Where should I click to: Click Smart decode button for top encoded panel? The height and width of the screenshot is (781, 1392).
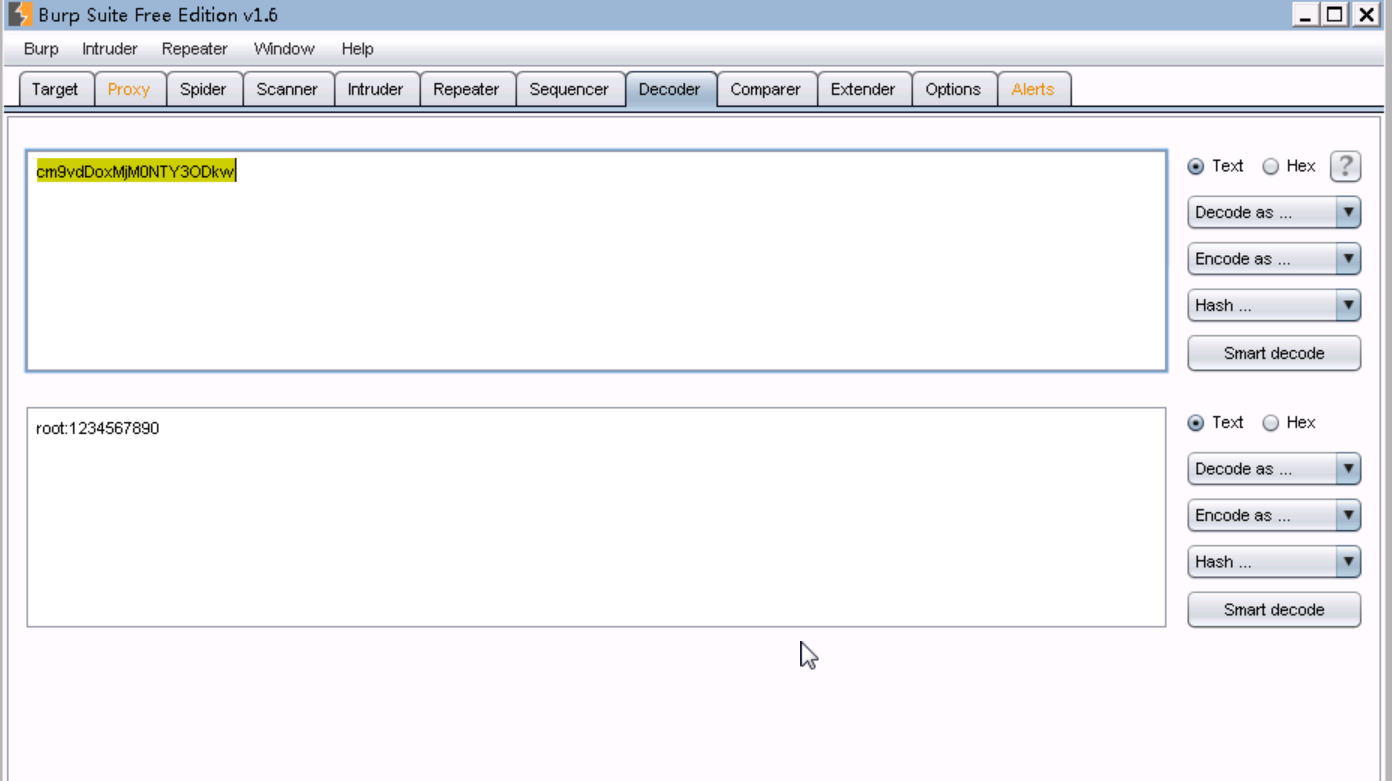pyautogui.click(x=1274, y=353)
